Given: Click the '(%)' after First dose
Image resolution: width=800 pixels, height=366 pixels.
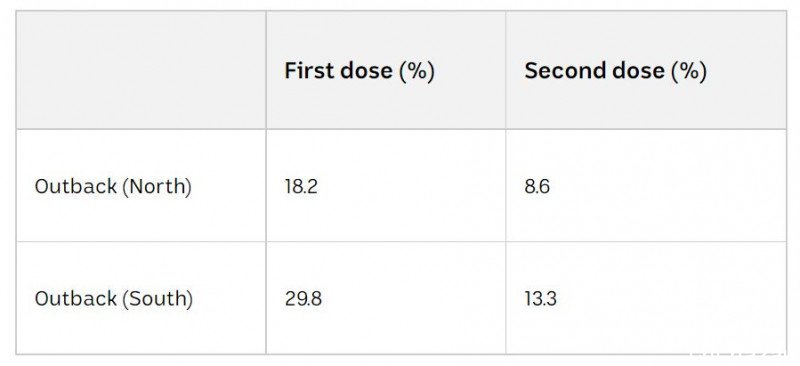Looking at the screenshot, I should tap(417, 71).
